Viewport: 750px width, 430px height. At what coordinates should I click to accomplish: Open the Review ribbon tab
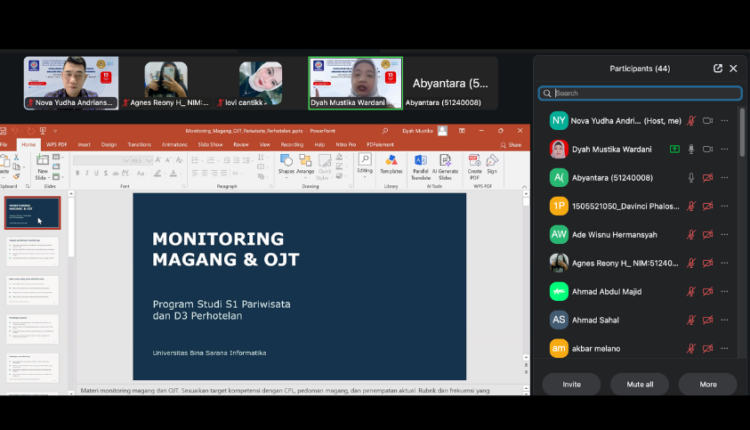[241, 144]
